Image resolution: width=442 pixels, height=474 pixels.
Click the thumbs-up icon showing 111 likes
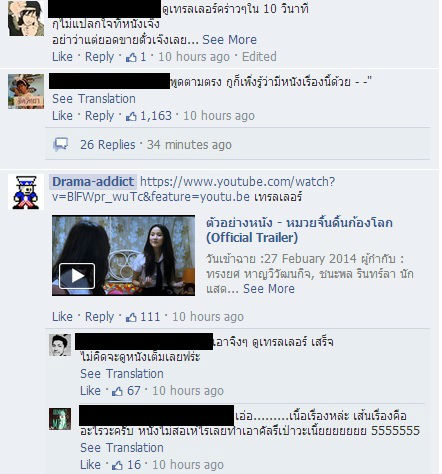pyautogui.click(x=131, y=317)
